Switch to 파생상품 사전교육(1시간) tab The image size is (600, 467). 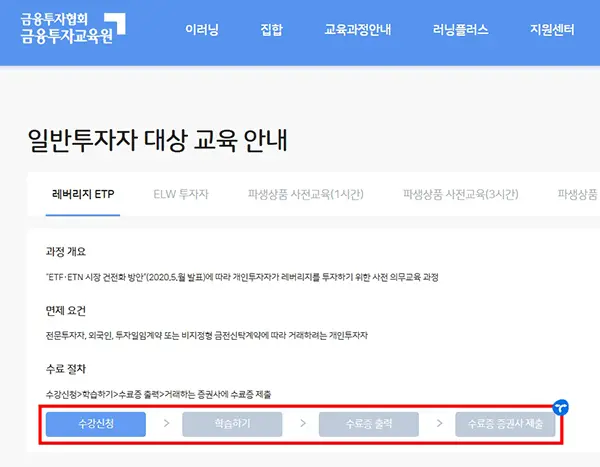pyautogui.click(x=305, y=194)
